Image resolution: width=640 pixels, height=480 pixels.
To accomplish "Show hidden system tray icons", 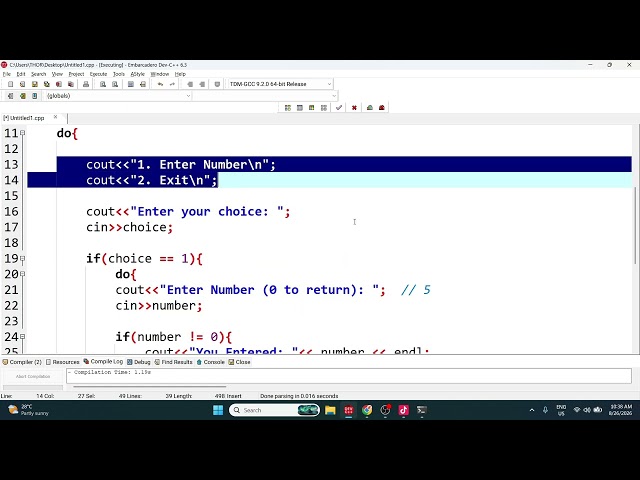I will pyautogui.click(x=532, y=410).
